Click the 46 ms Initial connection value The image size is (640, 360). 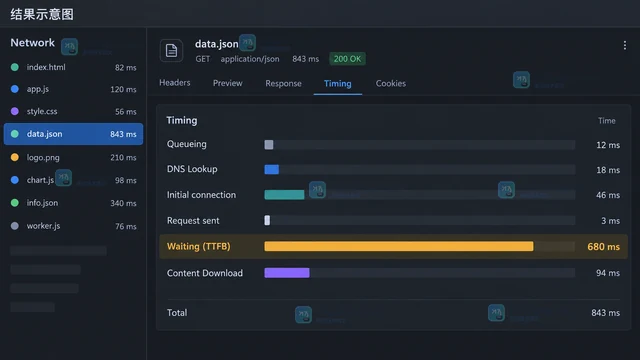tap(608, 195)
